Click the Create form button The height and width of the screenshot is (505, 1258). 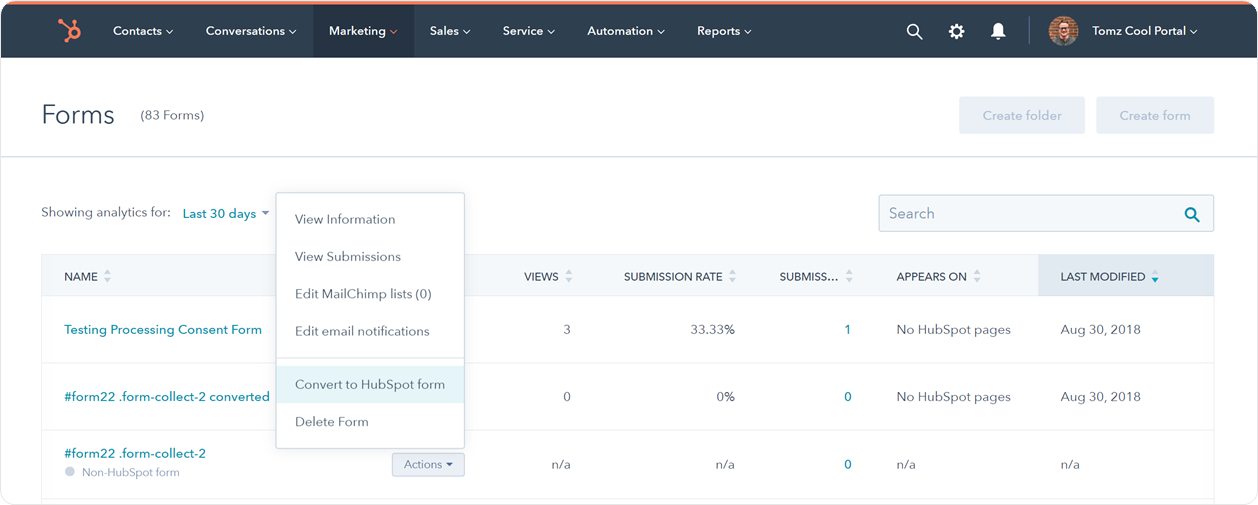point(1155,115)
